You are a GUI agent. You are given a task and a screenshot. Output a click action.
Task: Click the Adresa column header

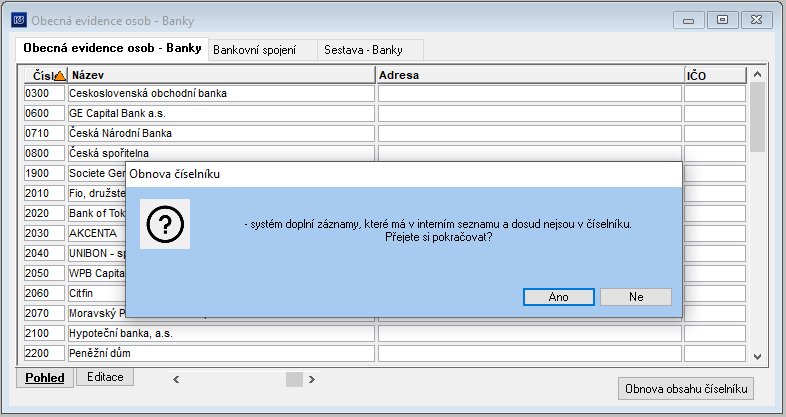(x=530, y=75)
